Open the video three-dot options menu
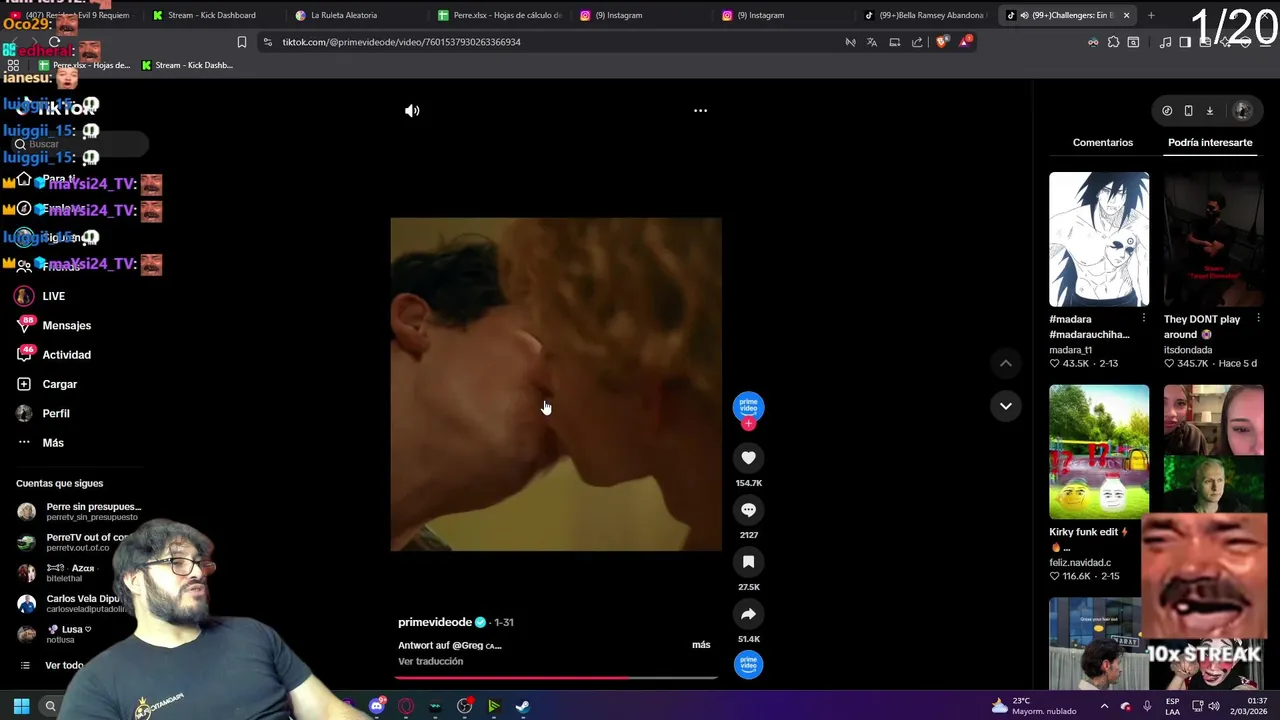 [x=700, y=111]
